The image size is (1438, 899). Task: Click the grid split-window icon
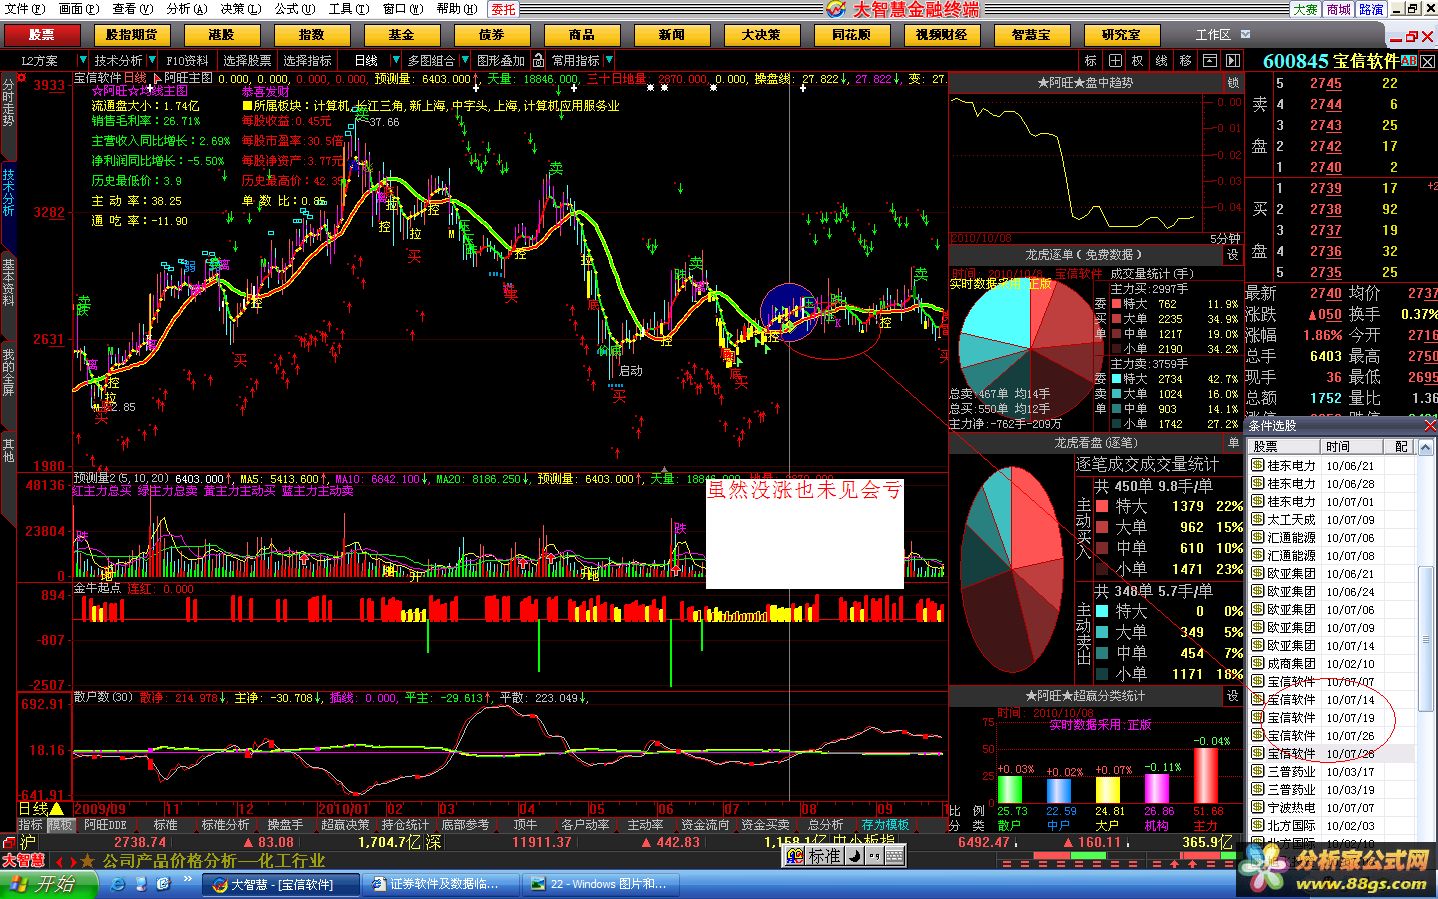(1115, 61)
